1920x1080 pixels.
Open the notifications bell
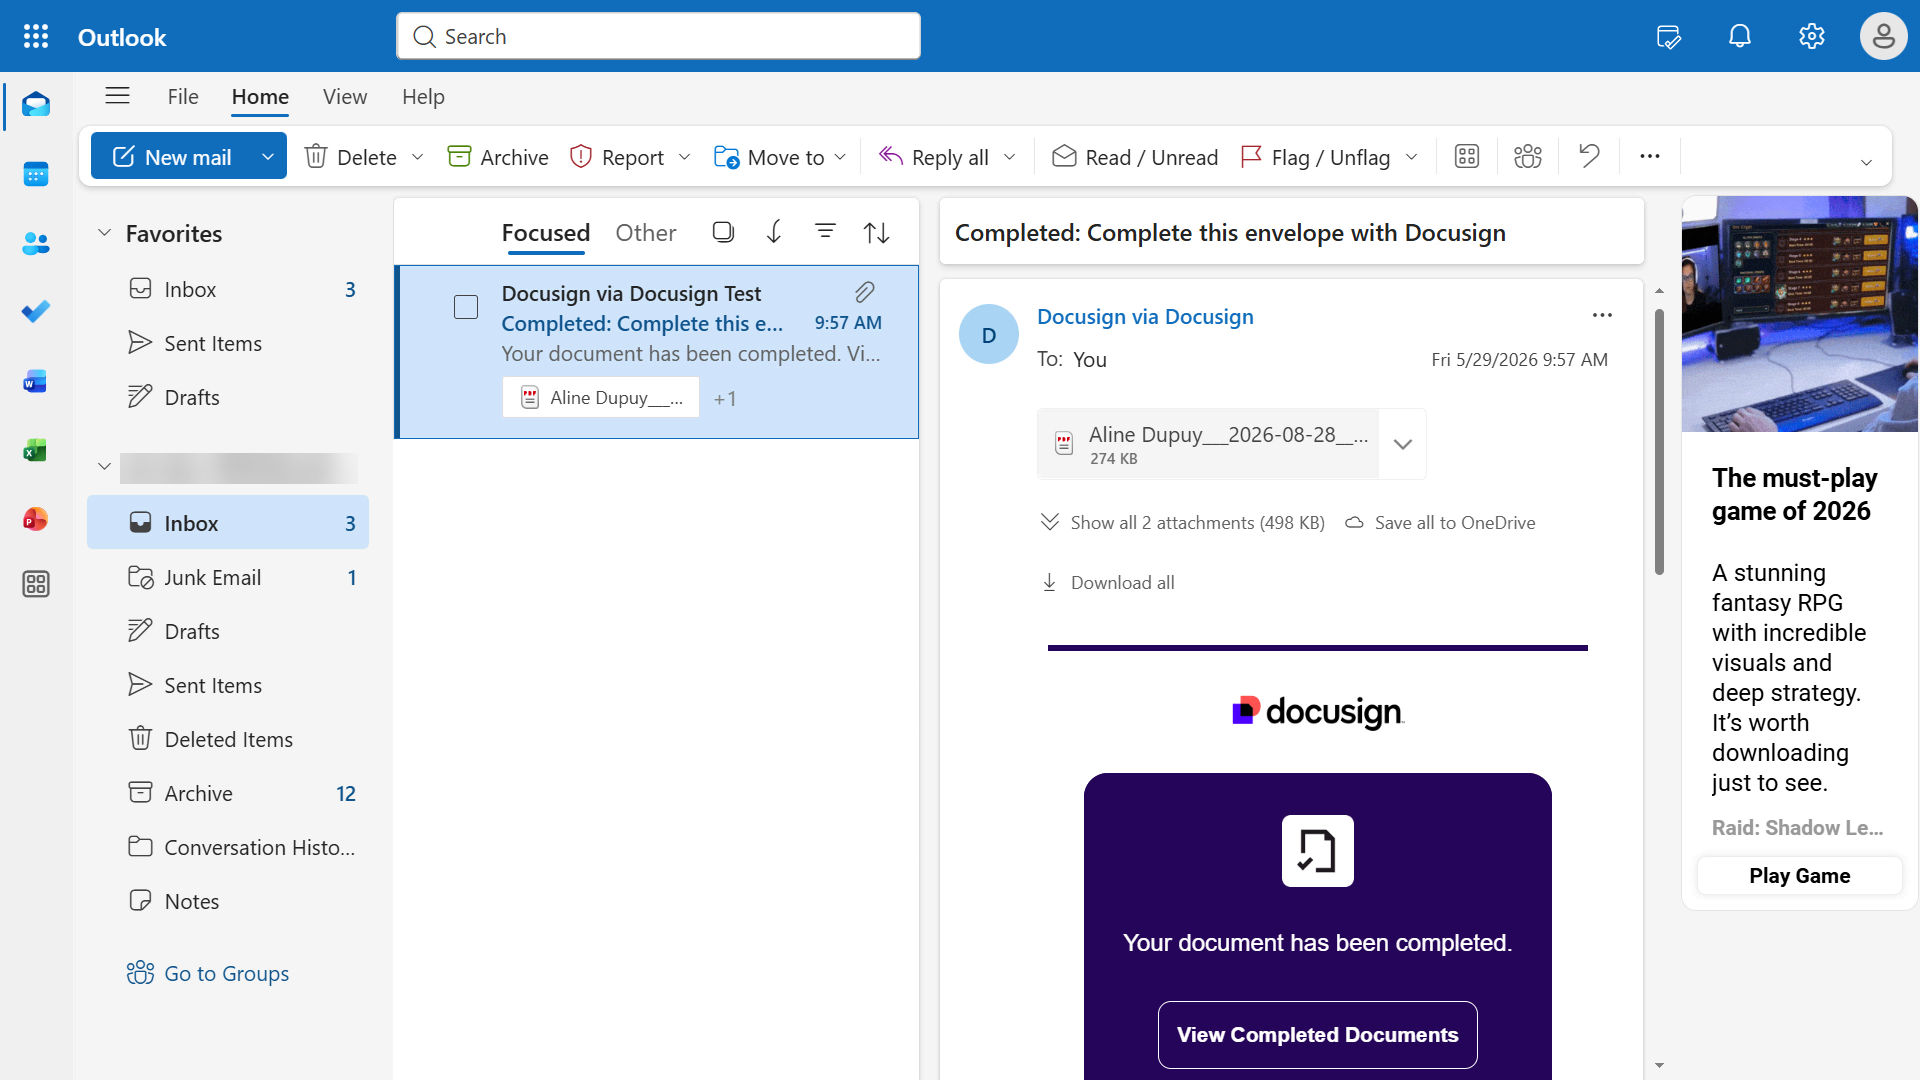(1740, 37)
